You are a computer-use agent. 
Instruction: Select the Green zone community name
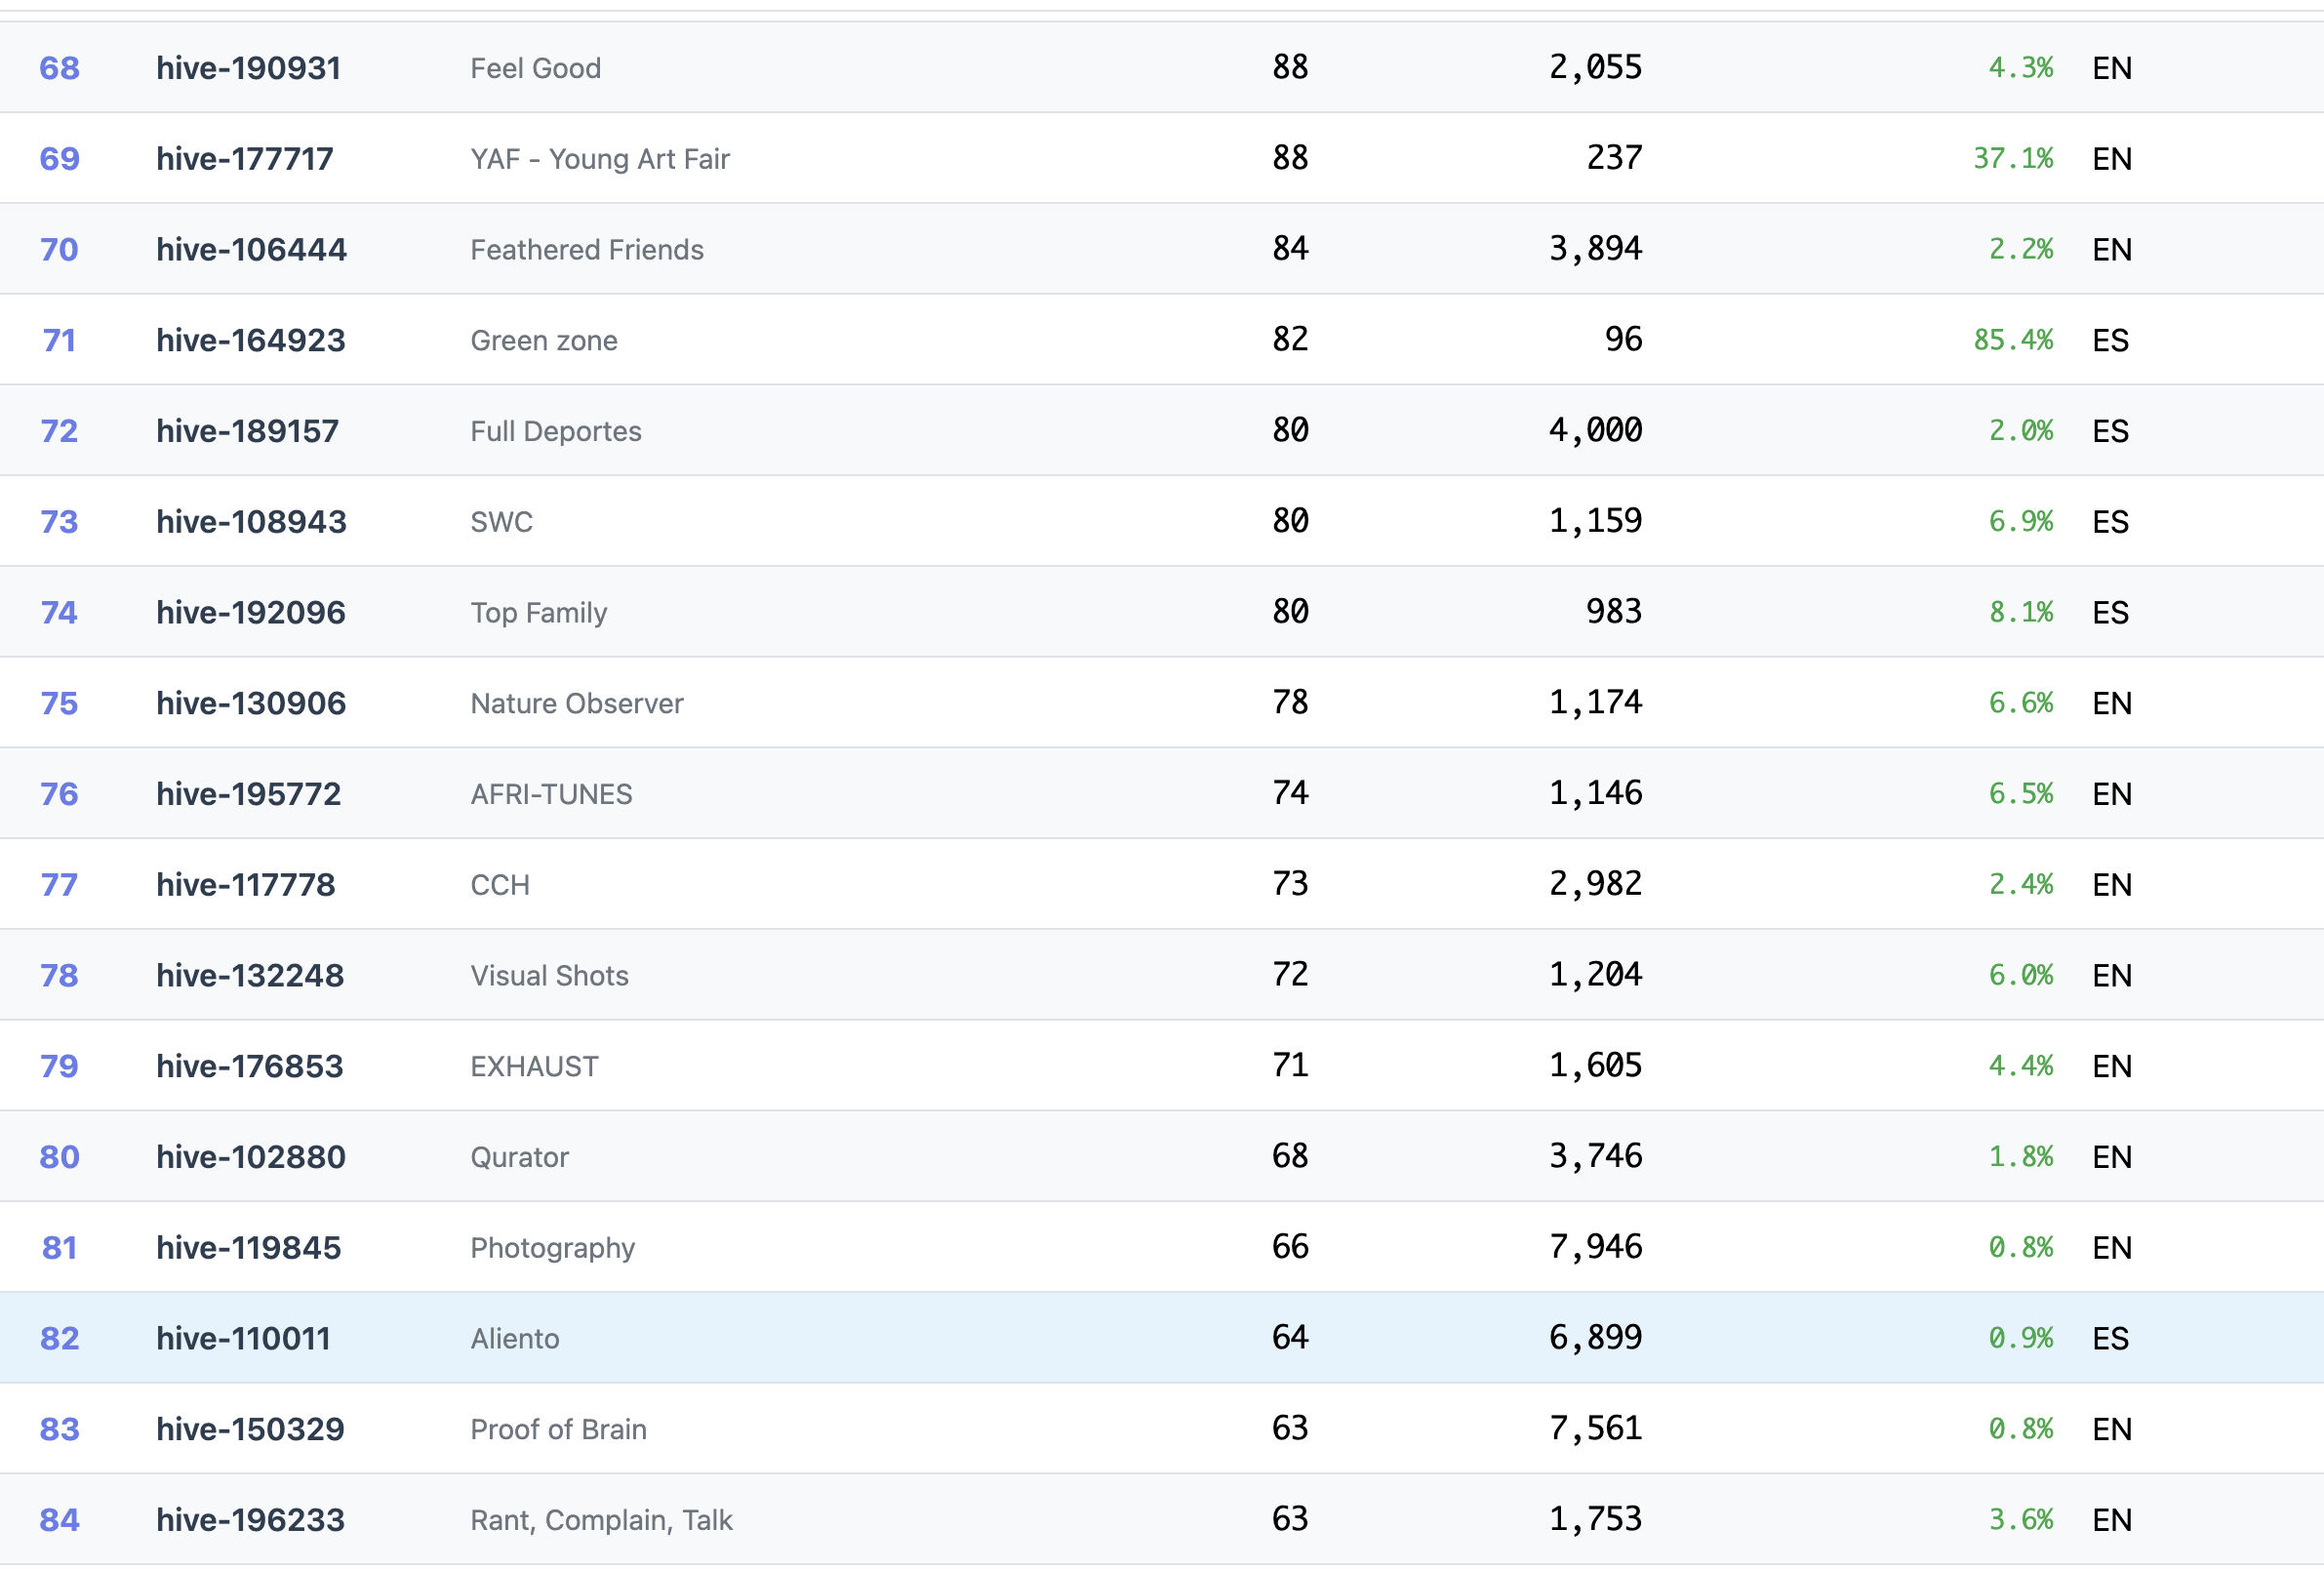click(x=544, y=341)
